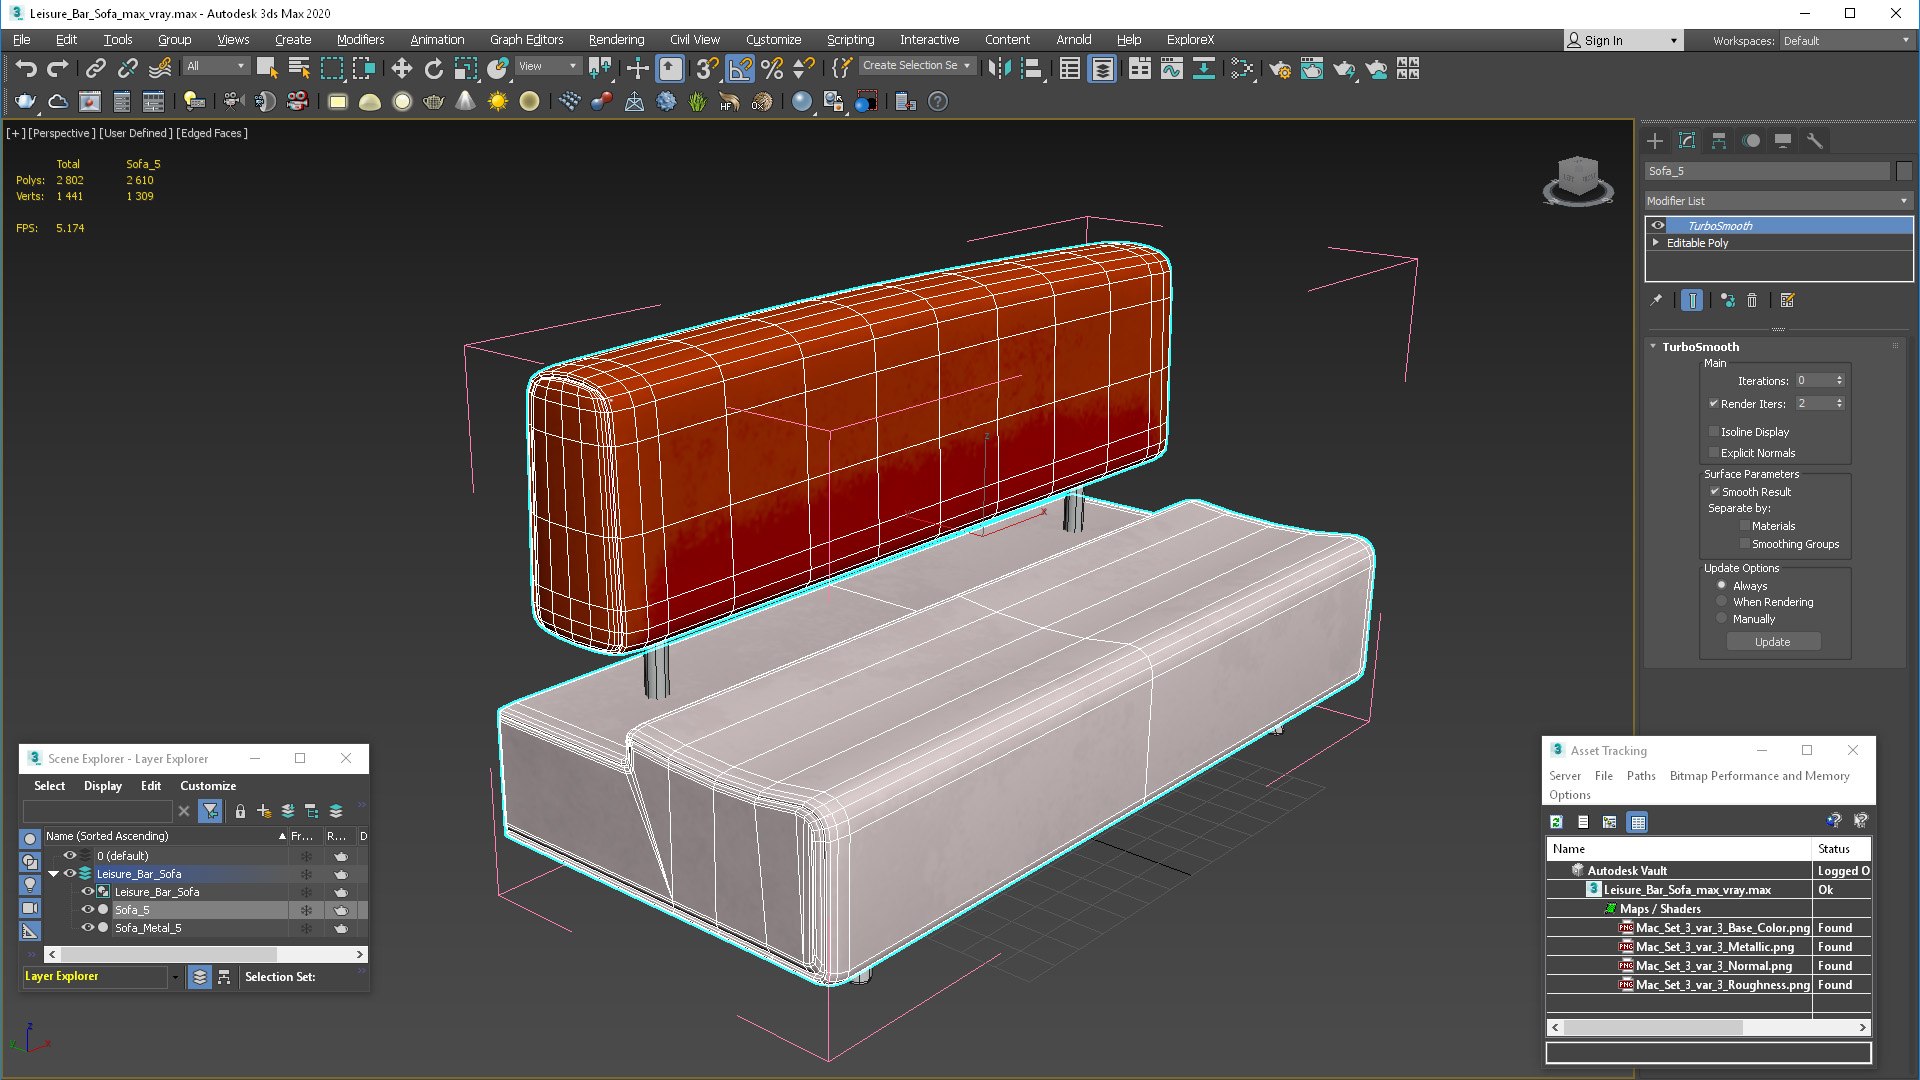
Task: Click the TurboSmooth Update button
Action: click(1773, 642)
